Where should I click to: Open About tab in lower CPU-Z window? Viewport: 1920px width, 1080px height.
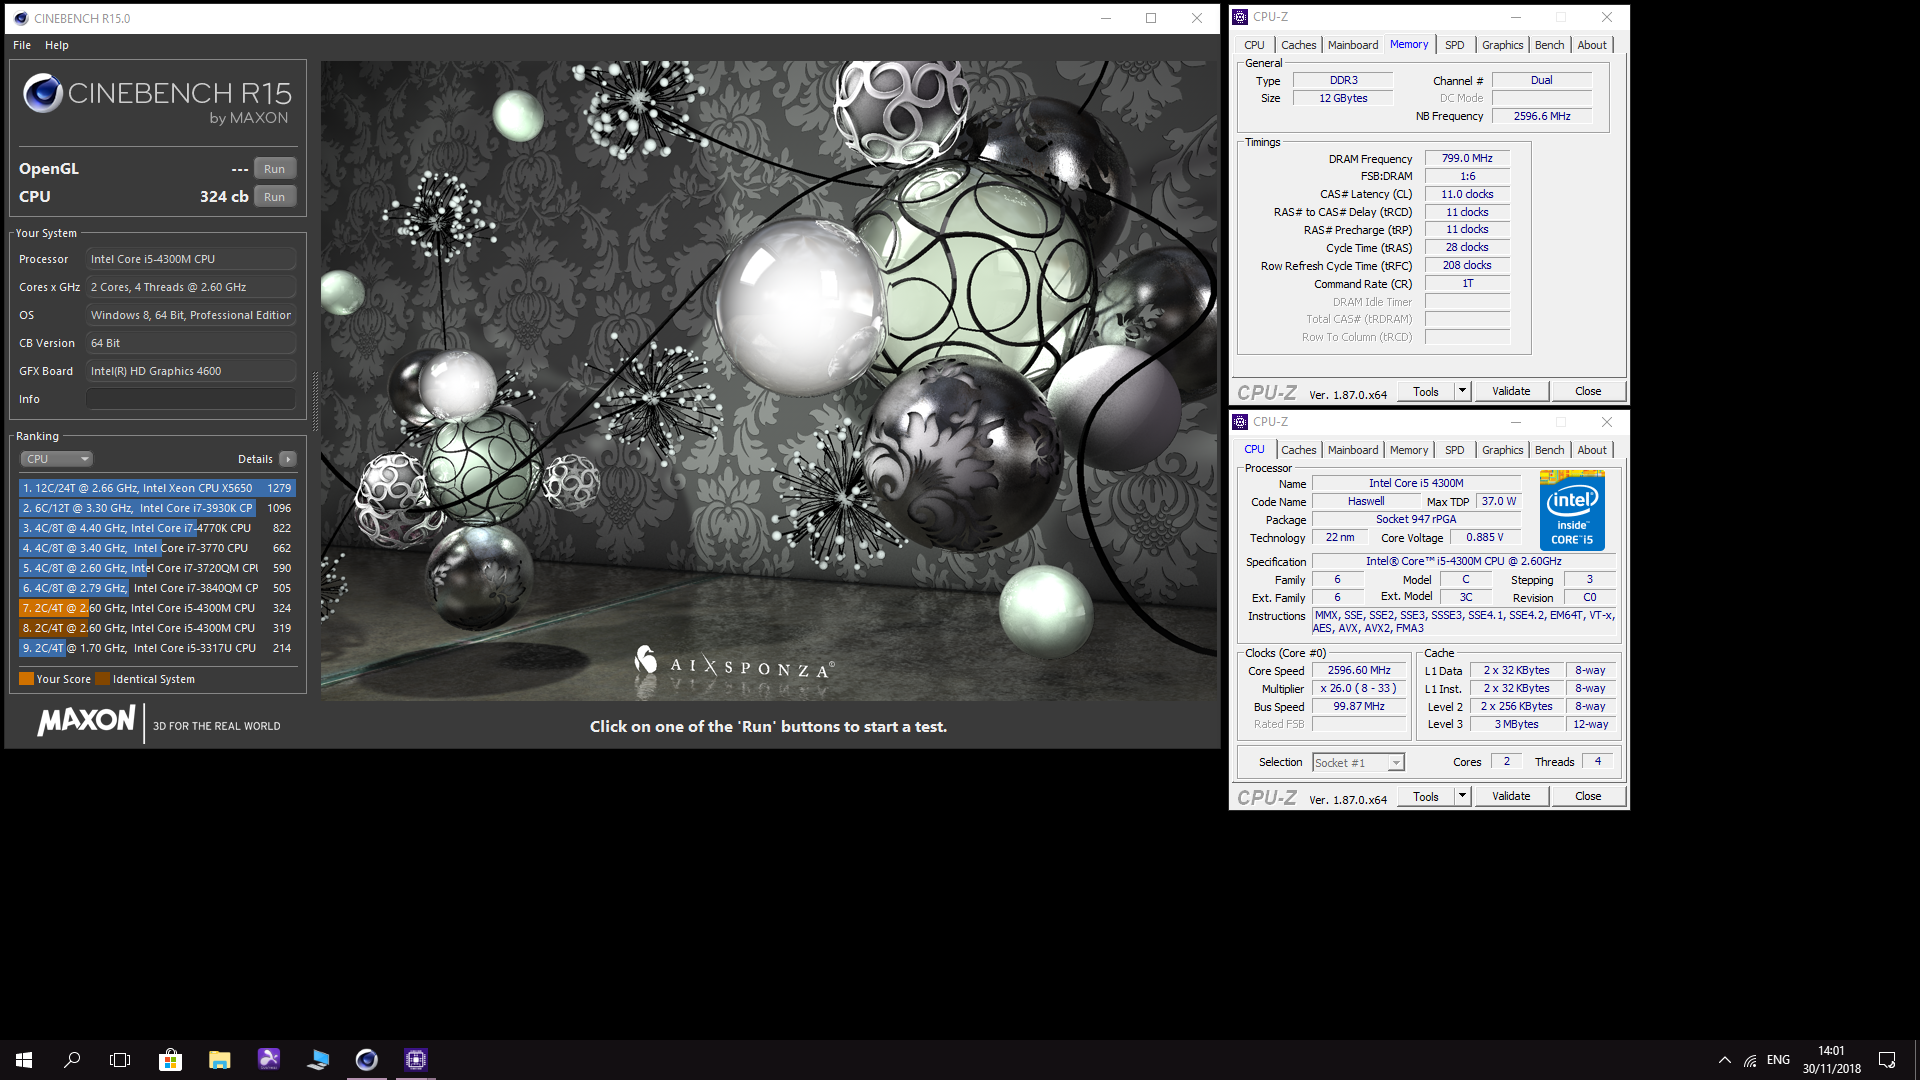coord(1592,450)
